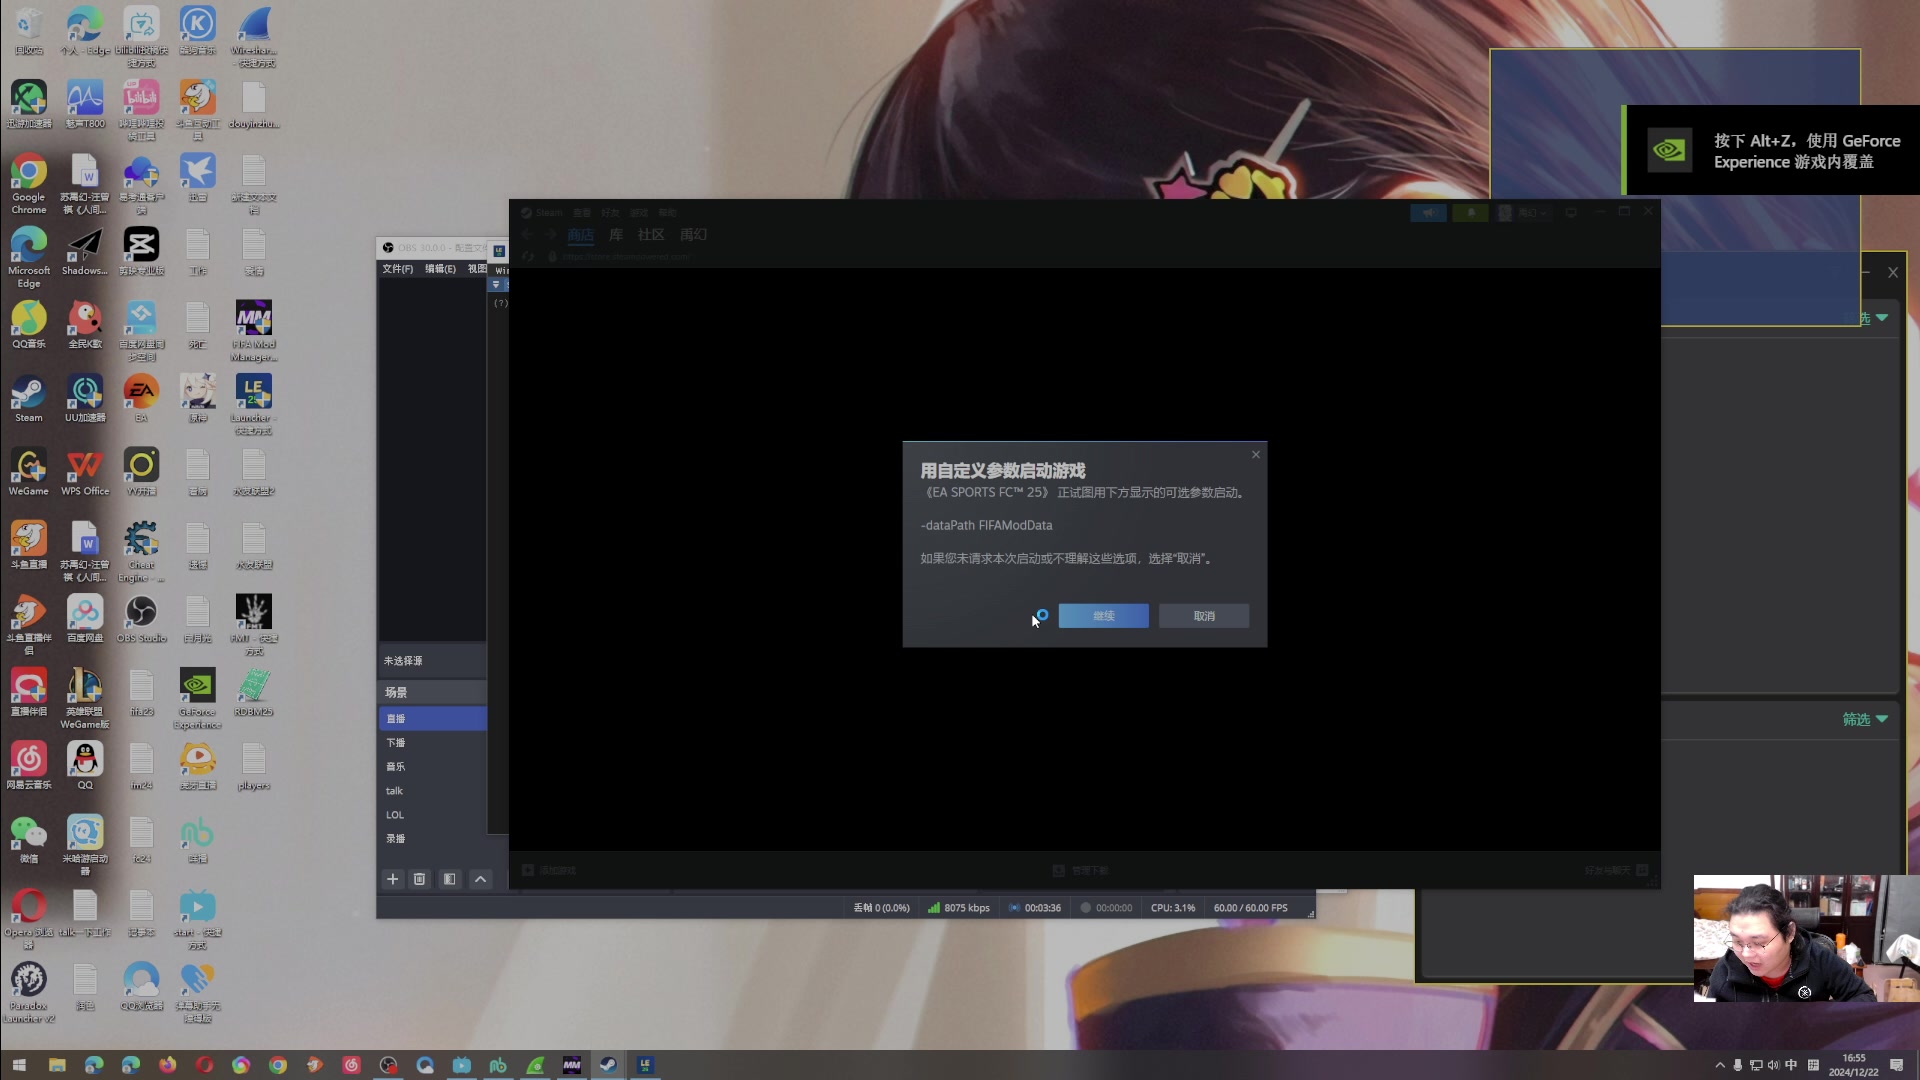1920x1080 pixels.
Task: Open the taskbar clock showing 16:55
Action: [1853, 1065]
